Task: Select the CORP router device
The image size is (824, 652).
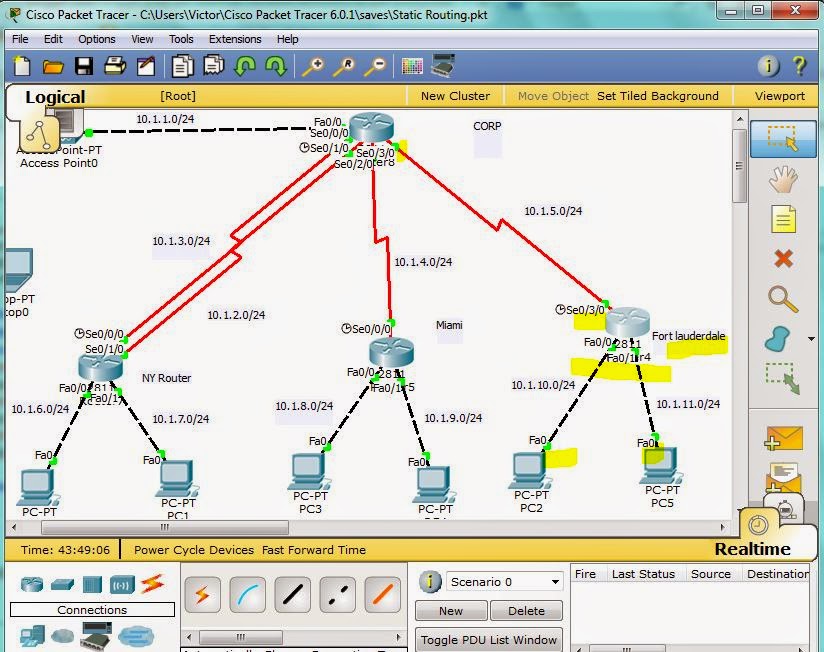Action: click(372, 127)
